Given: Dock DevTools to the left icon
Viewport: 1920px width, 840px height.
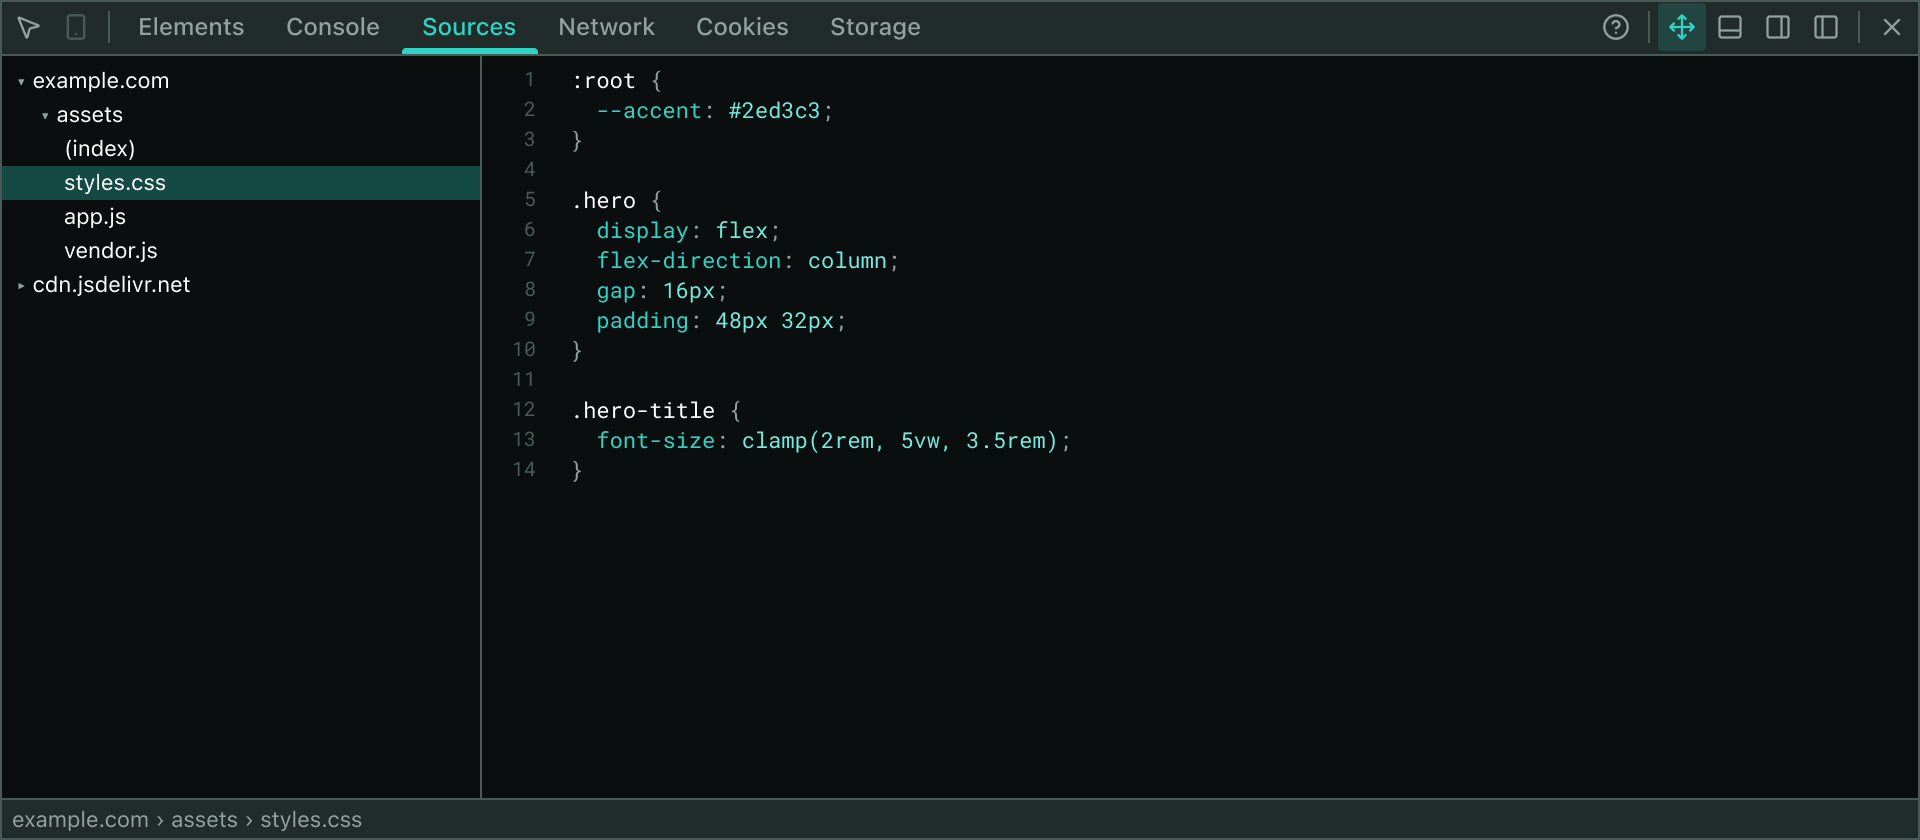Looking at the screenshot, I should click(1826, 27).
